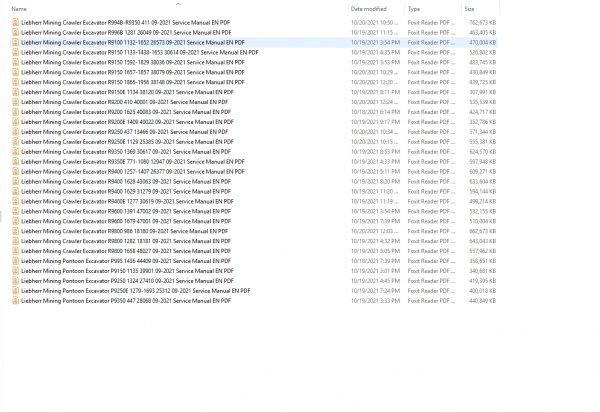Screen dimensions: 600x412
Task: Click date modified 10/19/2021 4:35 PM
Action: click(375, 52)
